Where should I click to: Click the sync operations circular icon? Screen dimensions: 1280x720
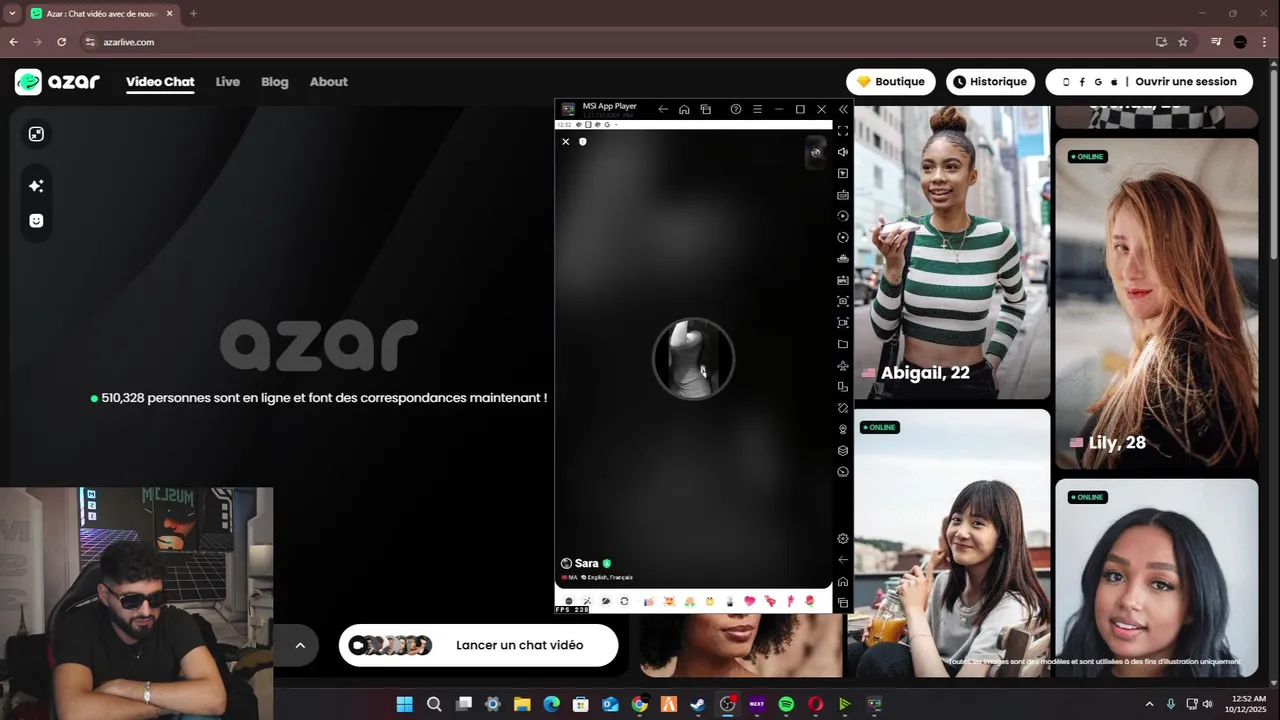pos(843,237)
